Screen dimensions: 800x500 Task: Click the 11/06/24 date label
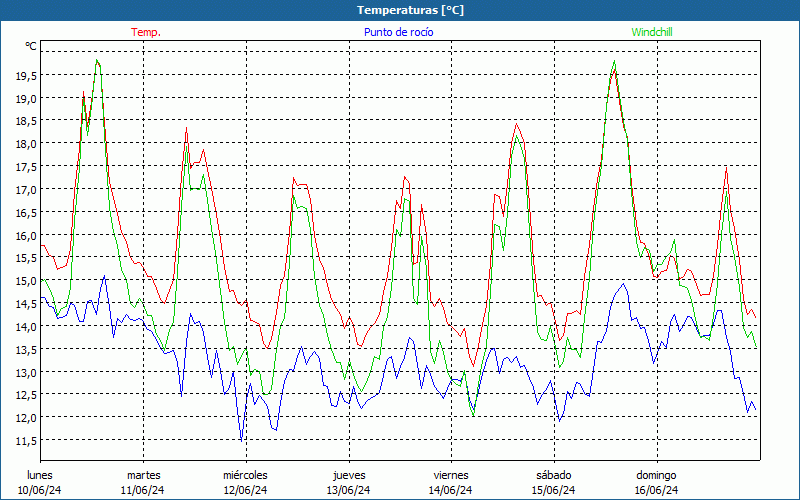[x=143, y=490]
